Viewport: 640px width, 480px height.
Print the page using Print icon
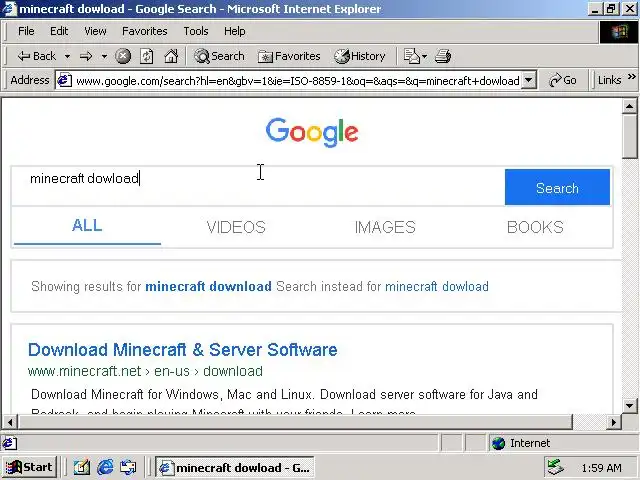pos(443,56)
